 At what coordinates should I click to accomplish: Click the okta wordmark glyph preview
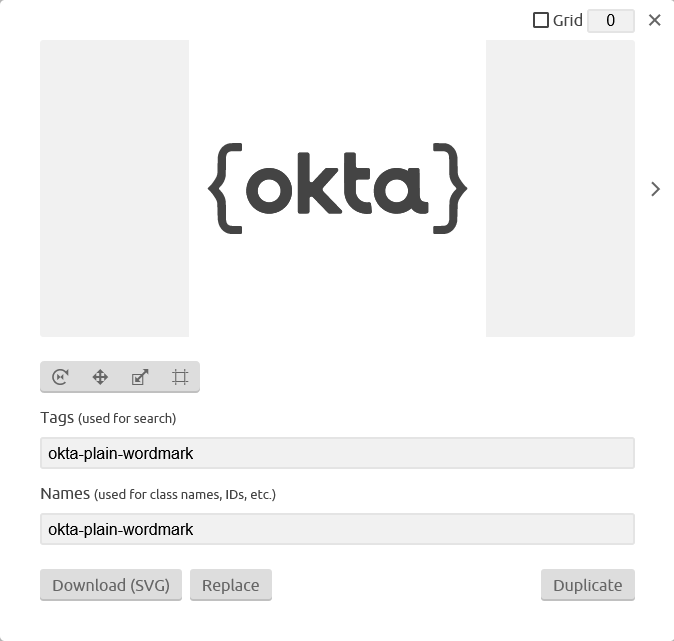tap(337, 188)
